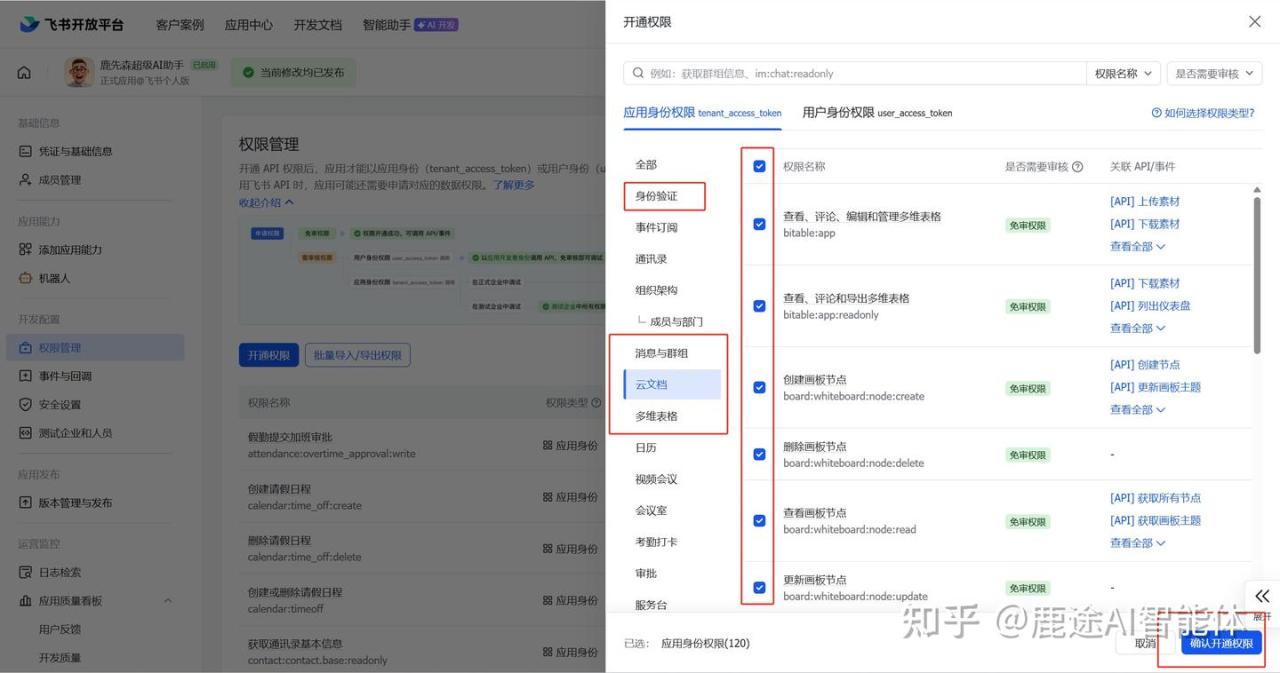Viewport: 1280px width, 673px height.
Task: Open the 权限名称 search type dropdown
Action: [x=1124, y=73]
